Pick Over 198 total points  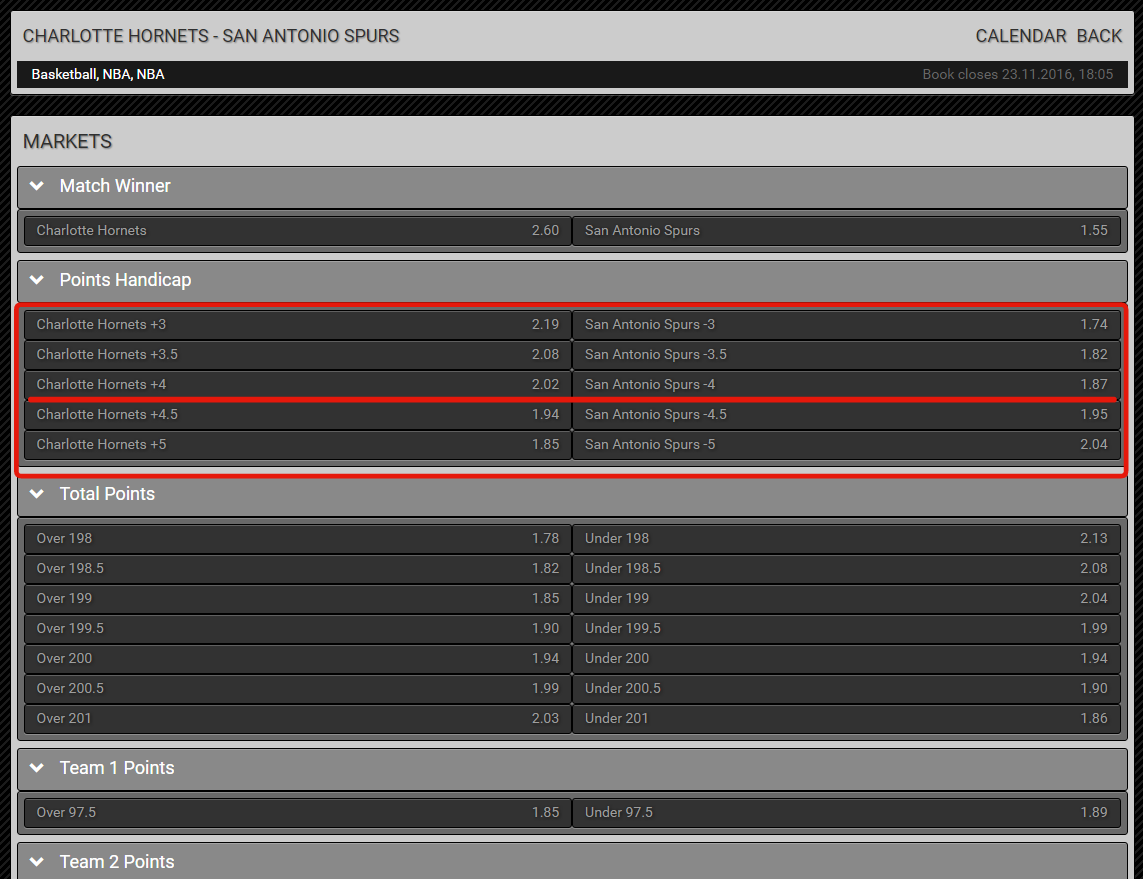(297, 539)
